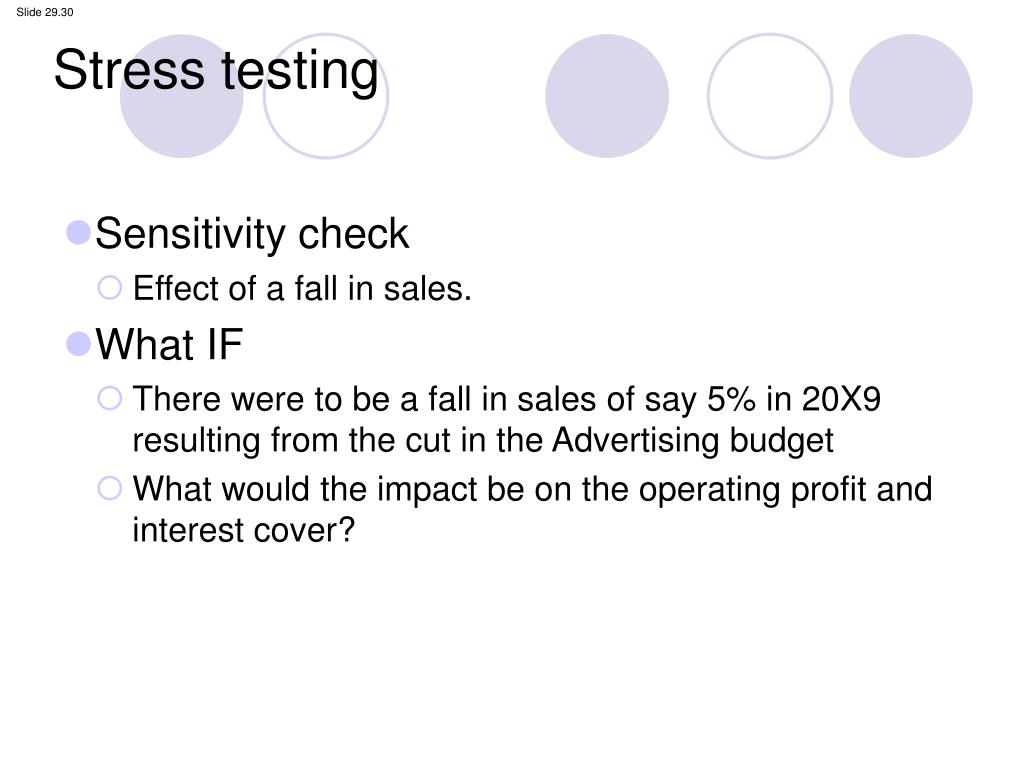1024x768 pixels.
Task: Click filled lavender circle behind 'Stress' title
Action: (x=182, y=96)
